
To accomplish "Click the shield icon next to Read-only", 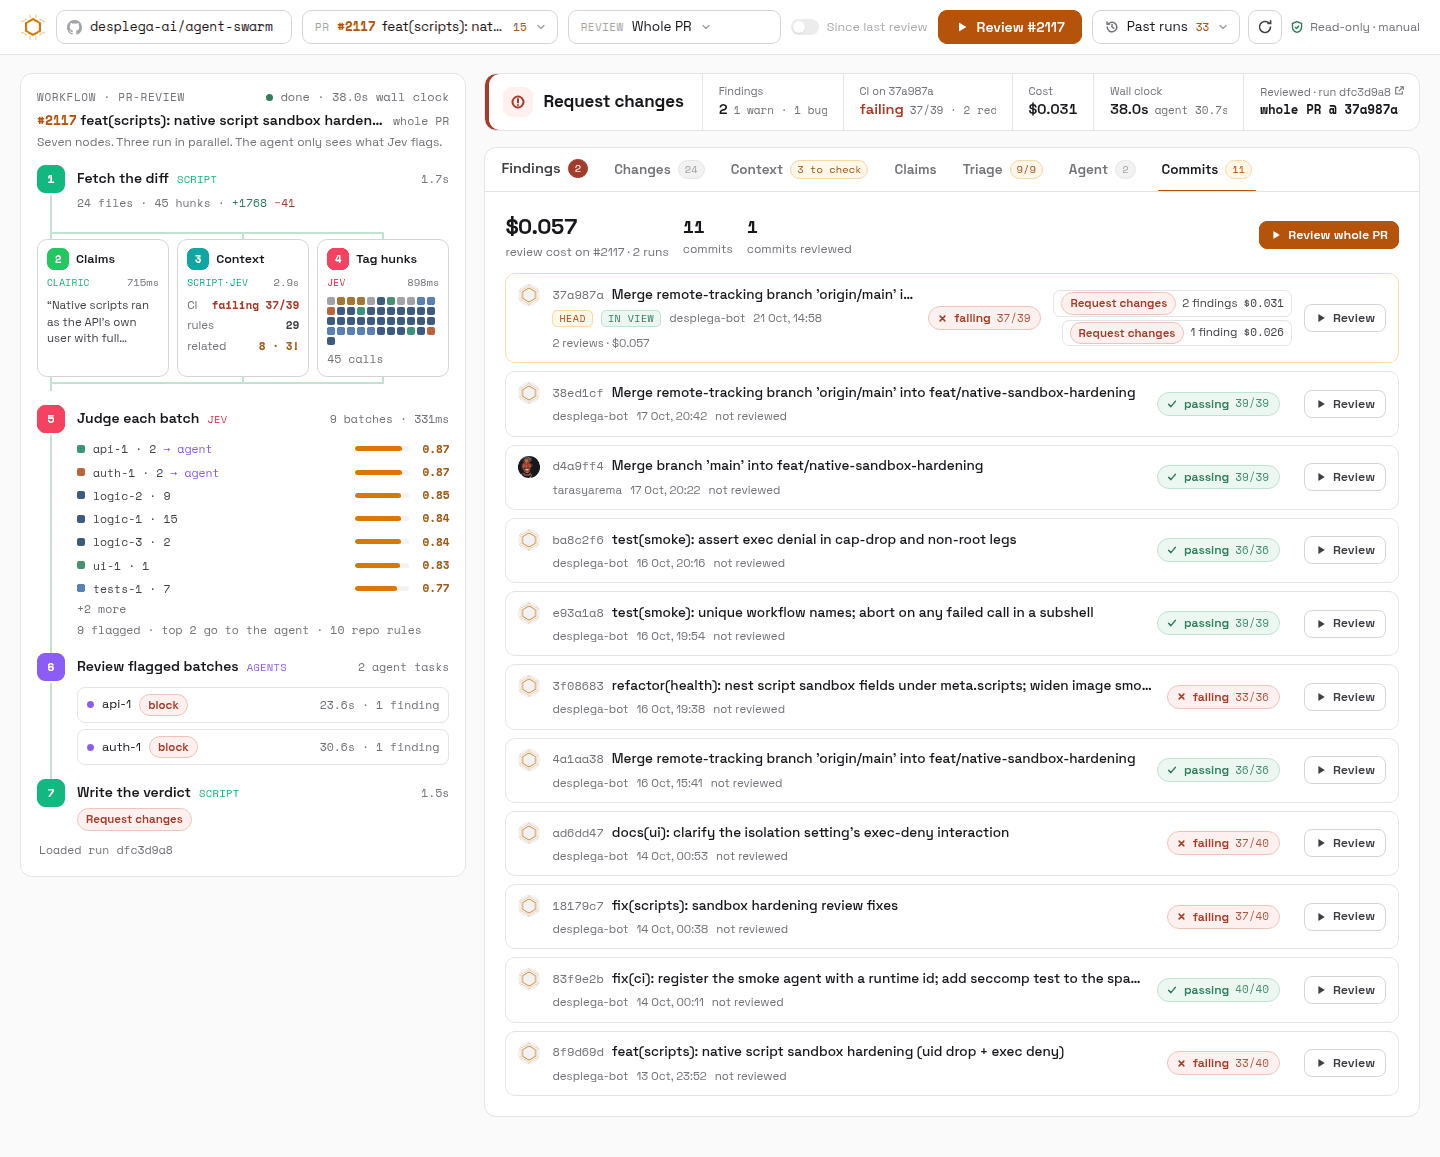I will [1297, 27].
